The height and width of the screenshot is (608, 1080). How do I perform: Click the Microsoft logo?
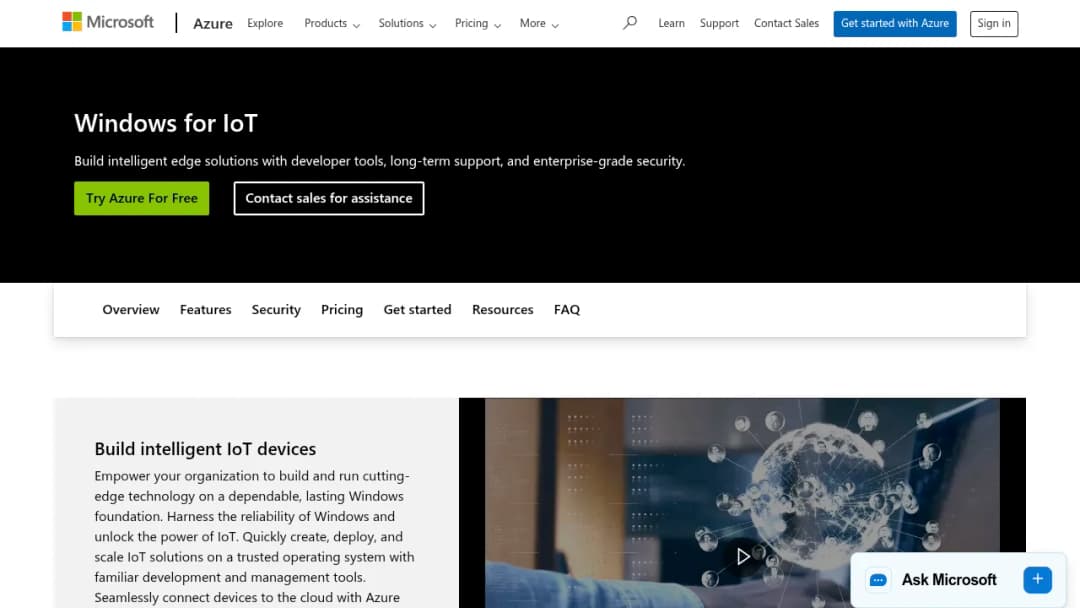tap(107, 22)
